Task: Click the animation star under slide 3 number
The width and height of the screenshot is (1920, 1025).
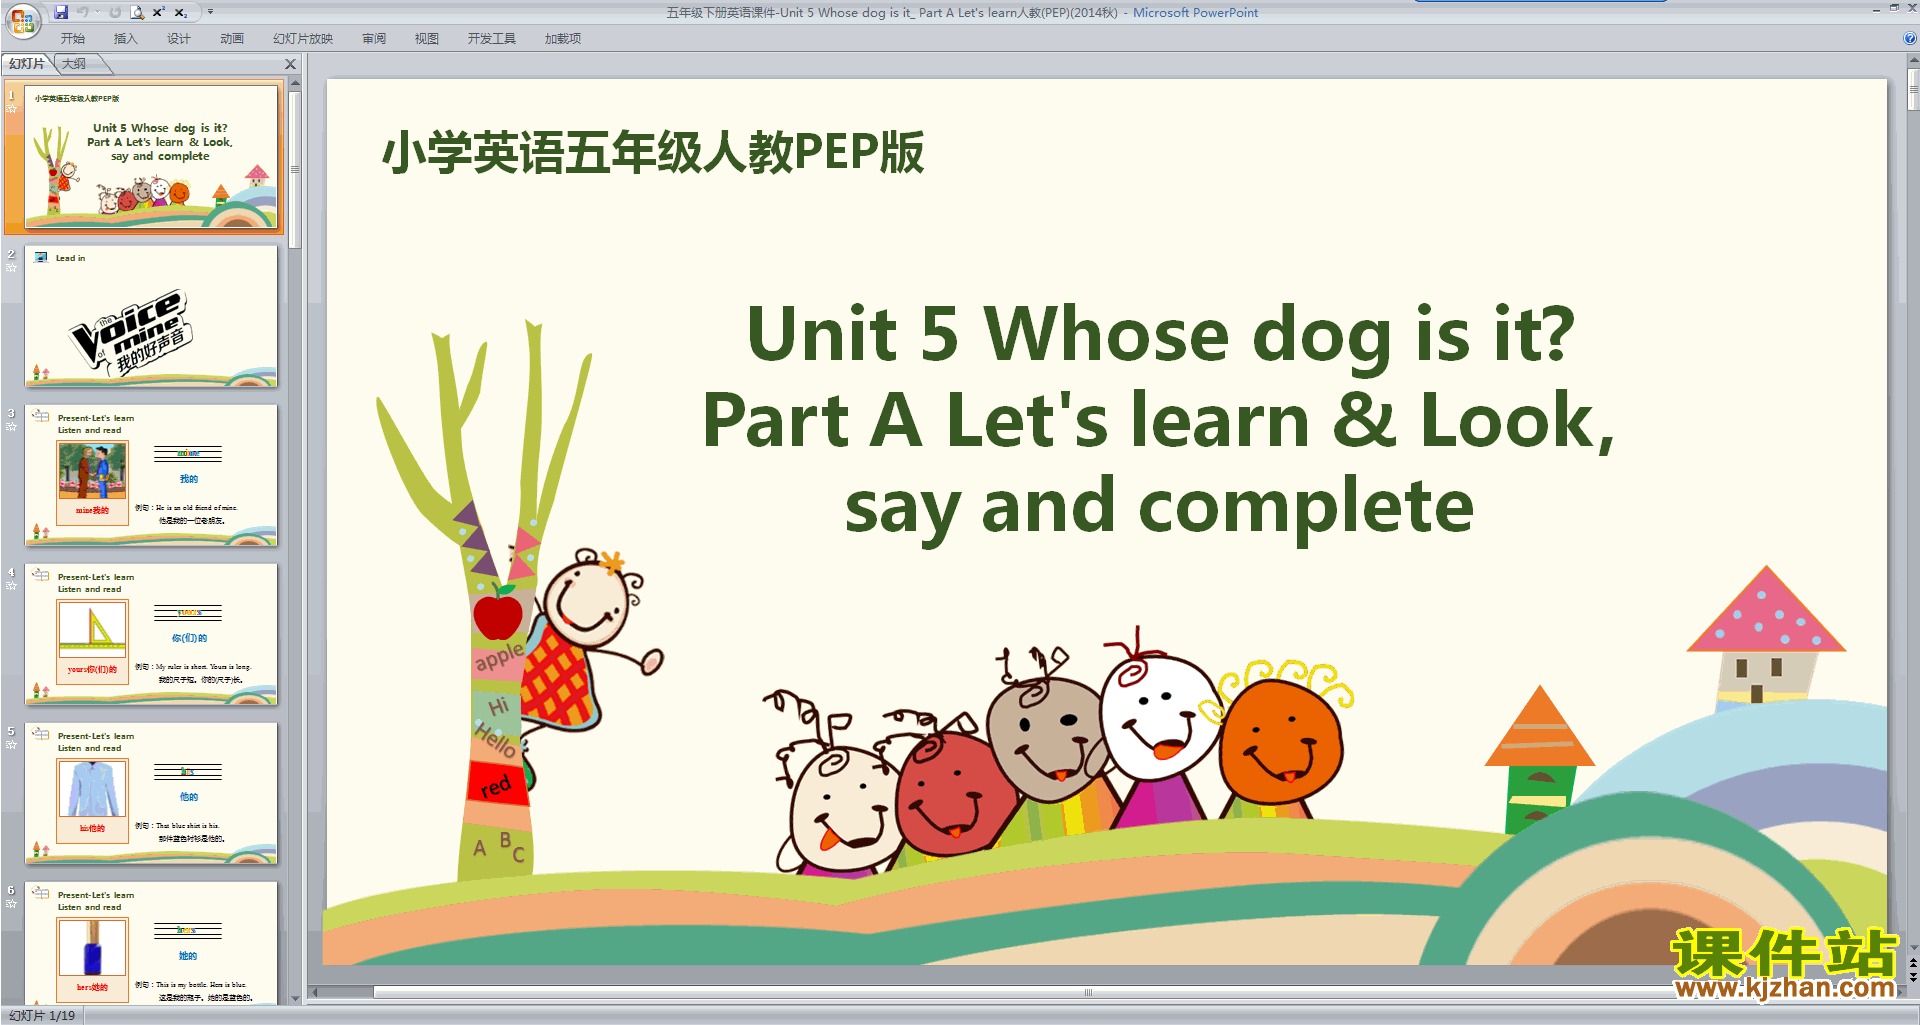Action: click(12, 427)
